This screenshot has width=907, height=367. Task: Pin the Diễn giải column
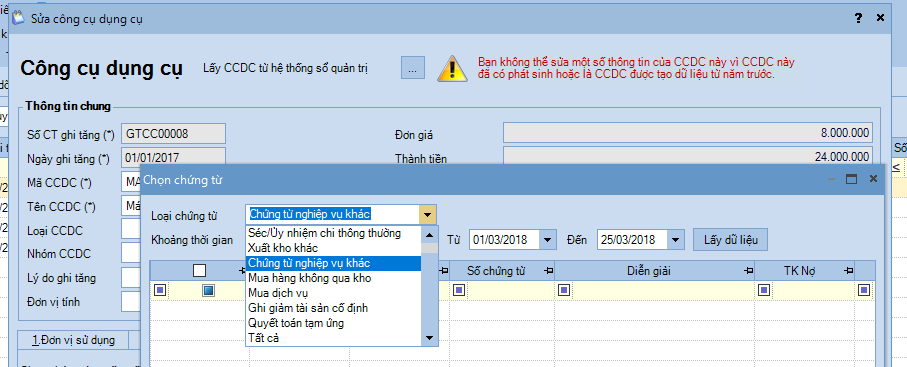pyautogui.click(x=748, y=270)
